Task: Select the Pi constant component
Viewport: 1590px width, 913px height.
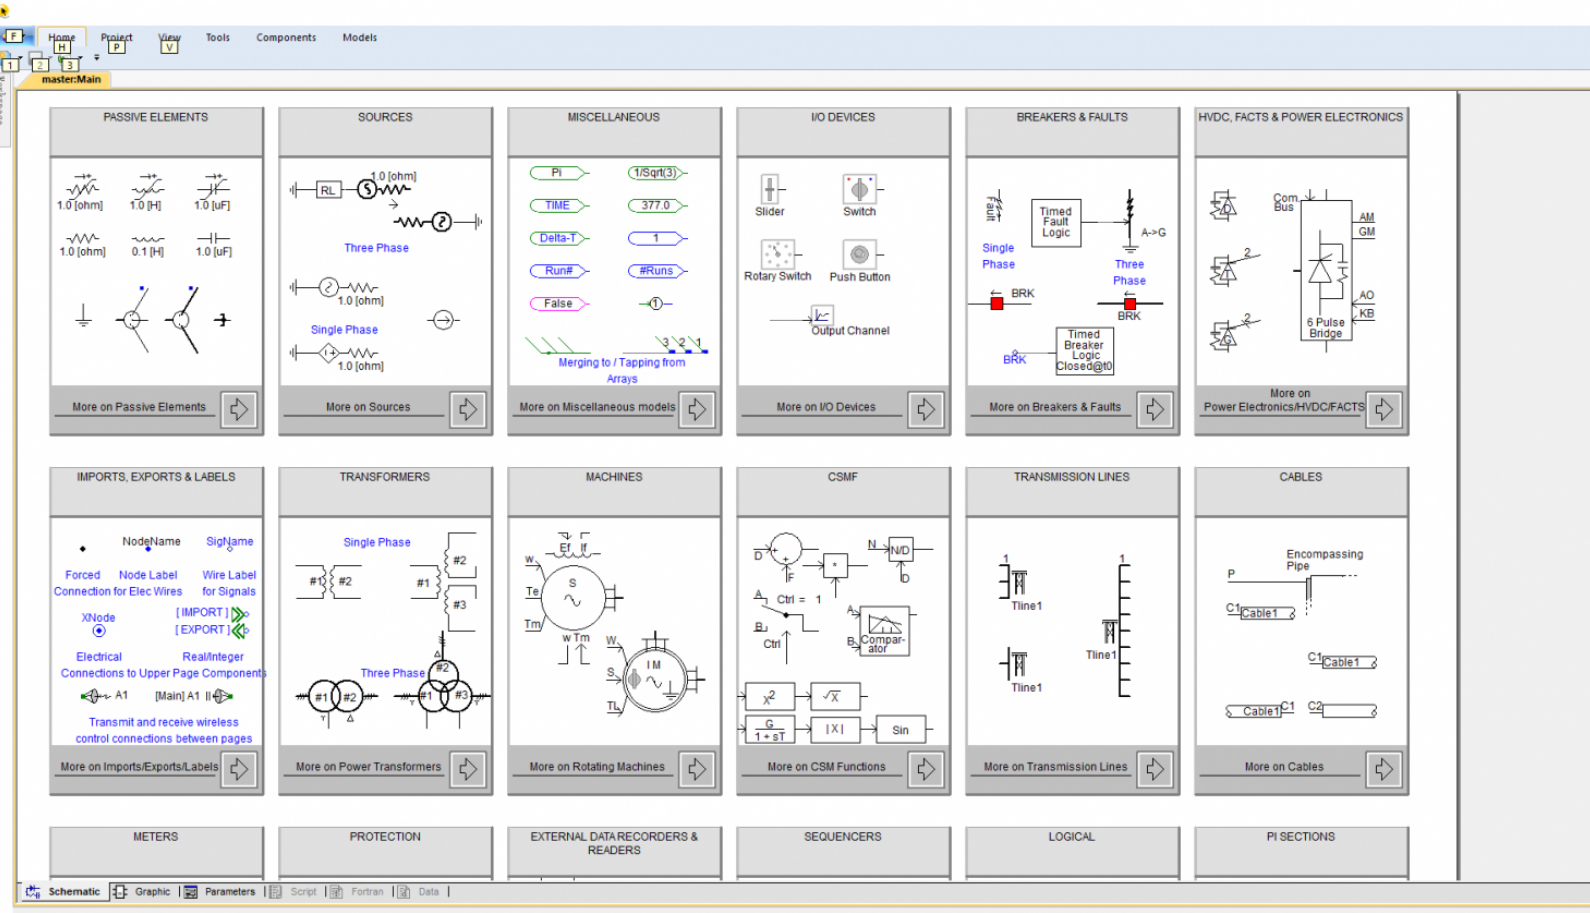Action: point(559,173)
